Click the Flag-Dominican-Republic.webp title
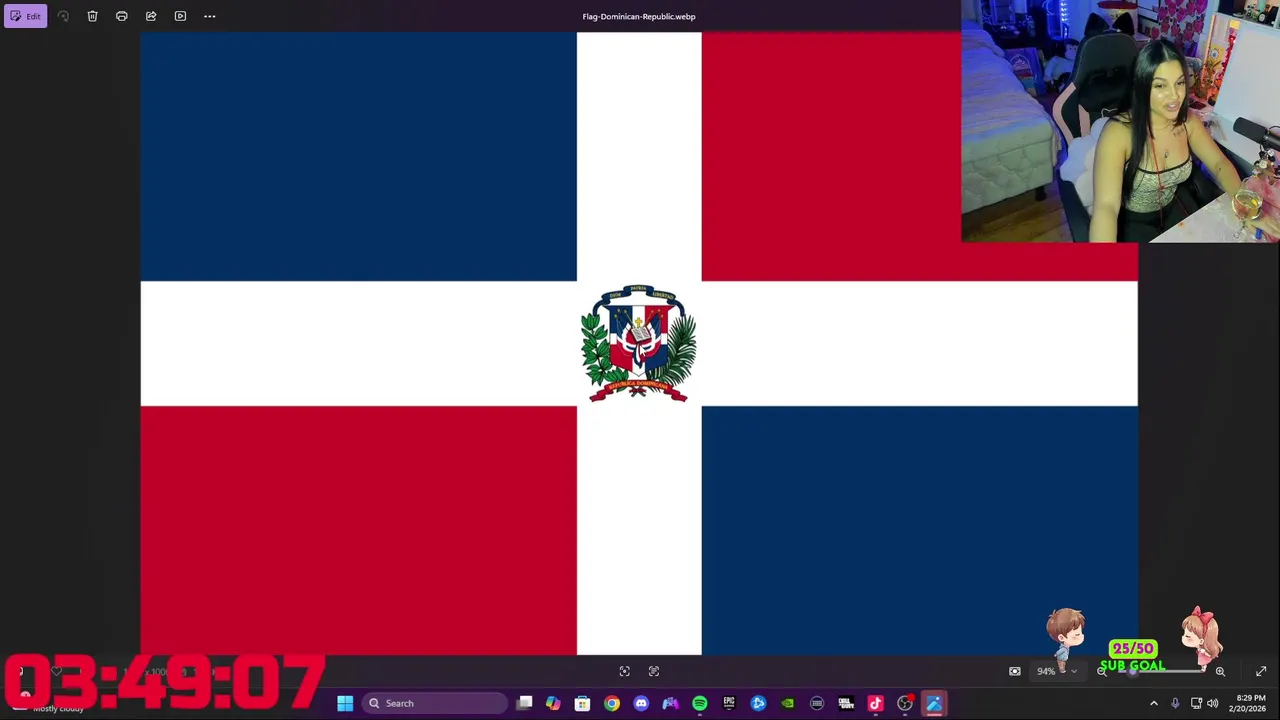This screenshot has height=720, width=1280. click(x=639, y=16)
